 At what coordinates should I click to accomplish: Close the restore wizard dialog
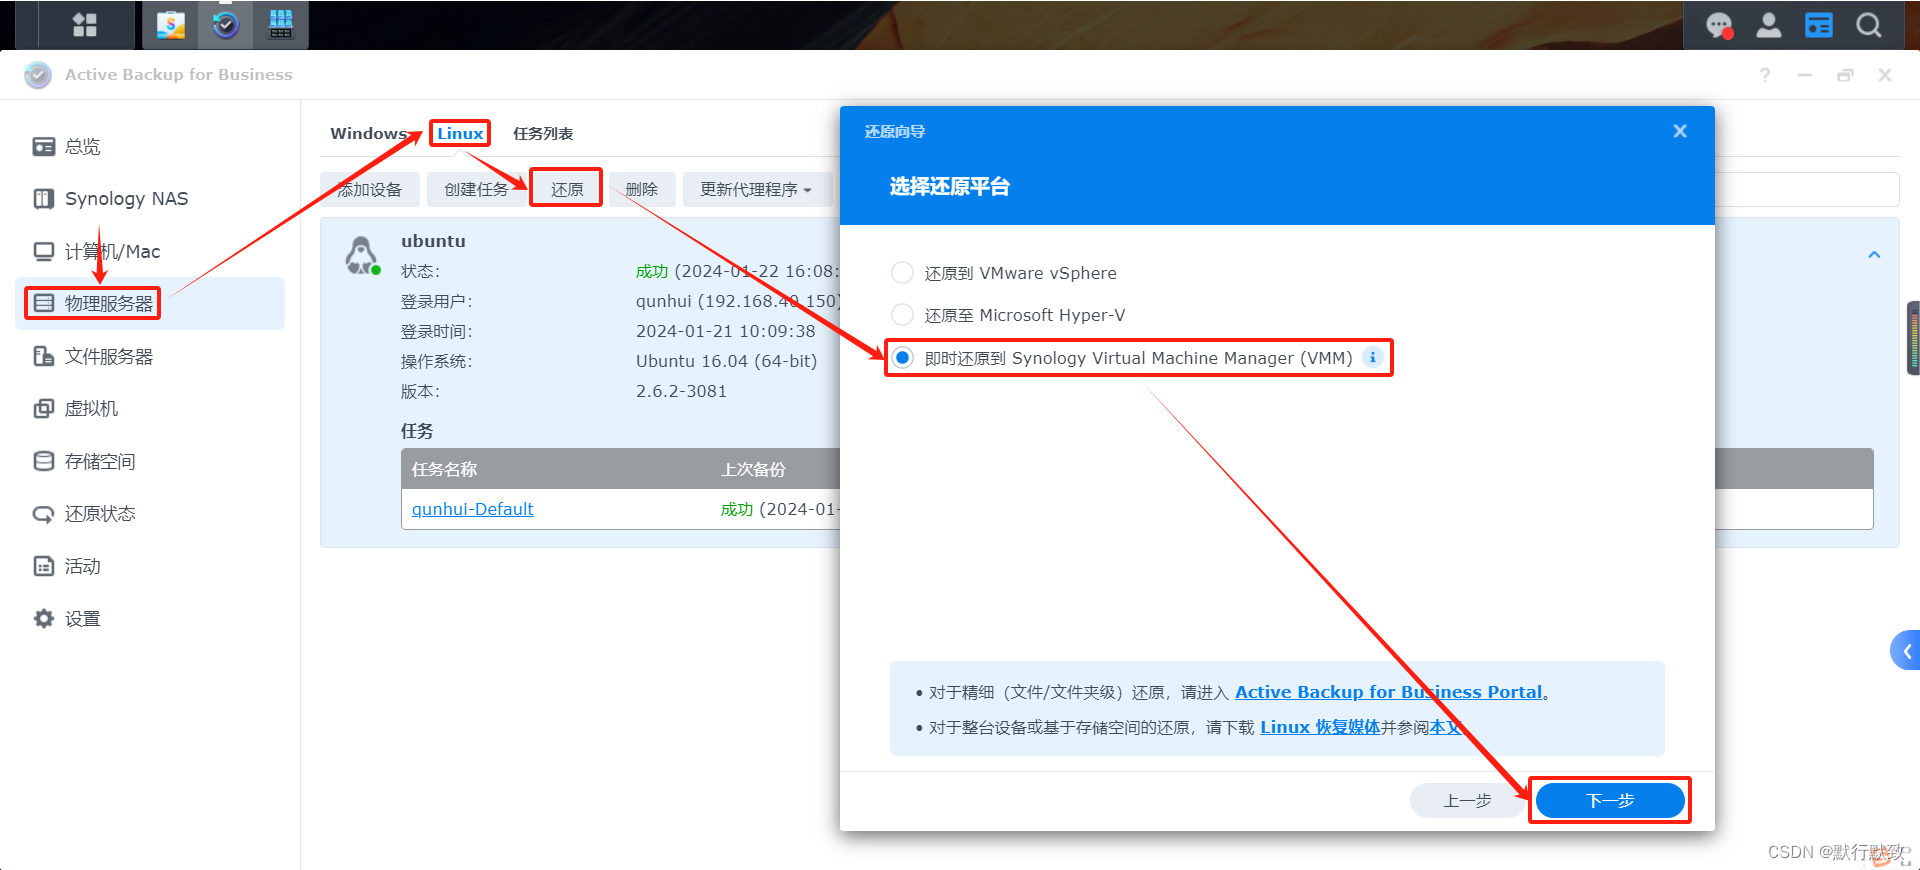(x=1680, y=131)
